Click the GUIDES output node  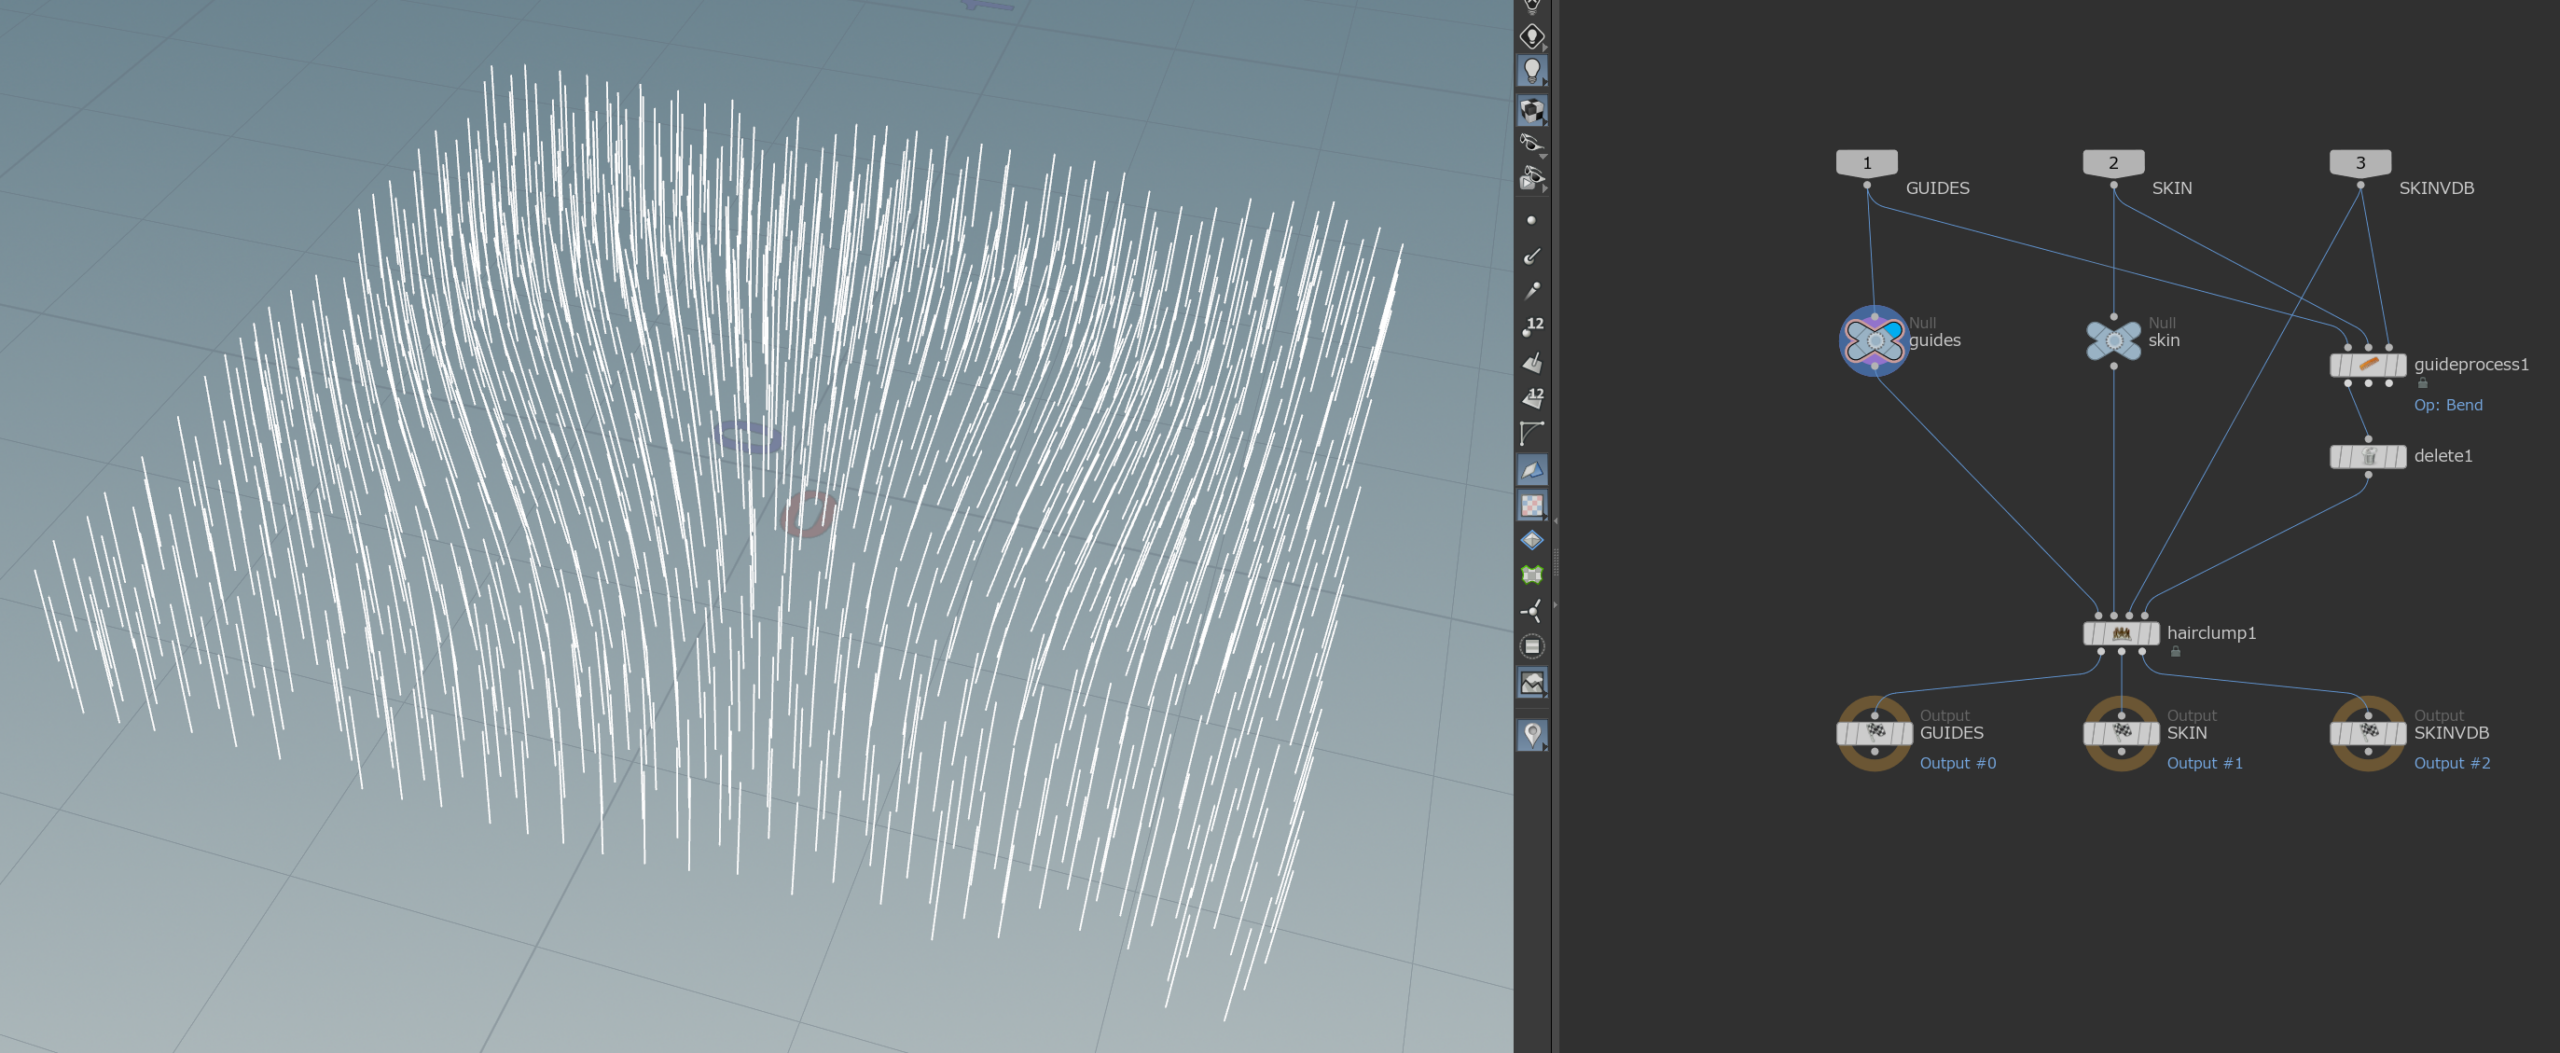tap(1874, 733)
